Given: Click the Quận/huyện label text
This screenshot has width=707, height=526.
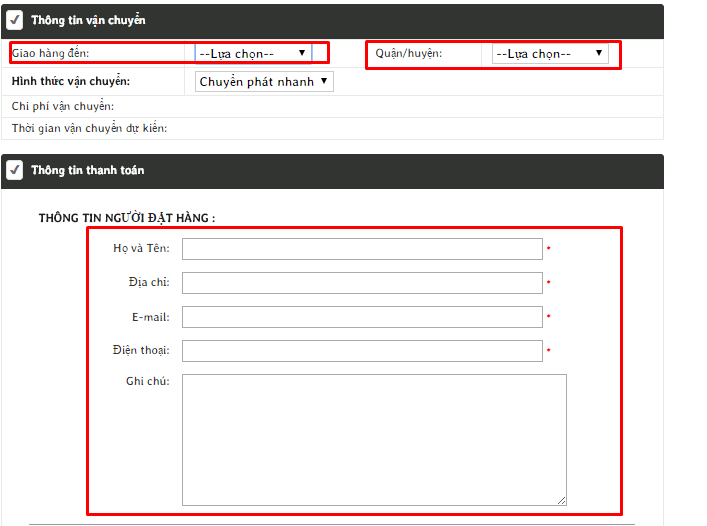Looking at the screenshot, I should coord(408,54).
